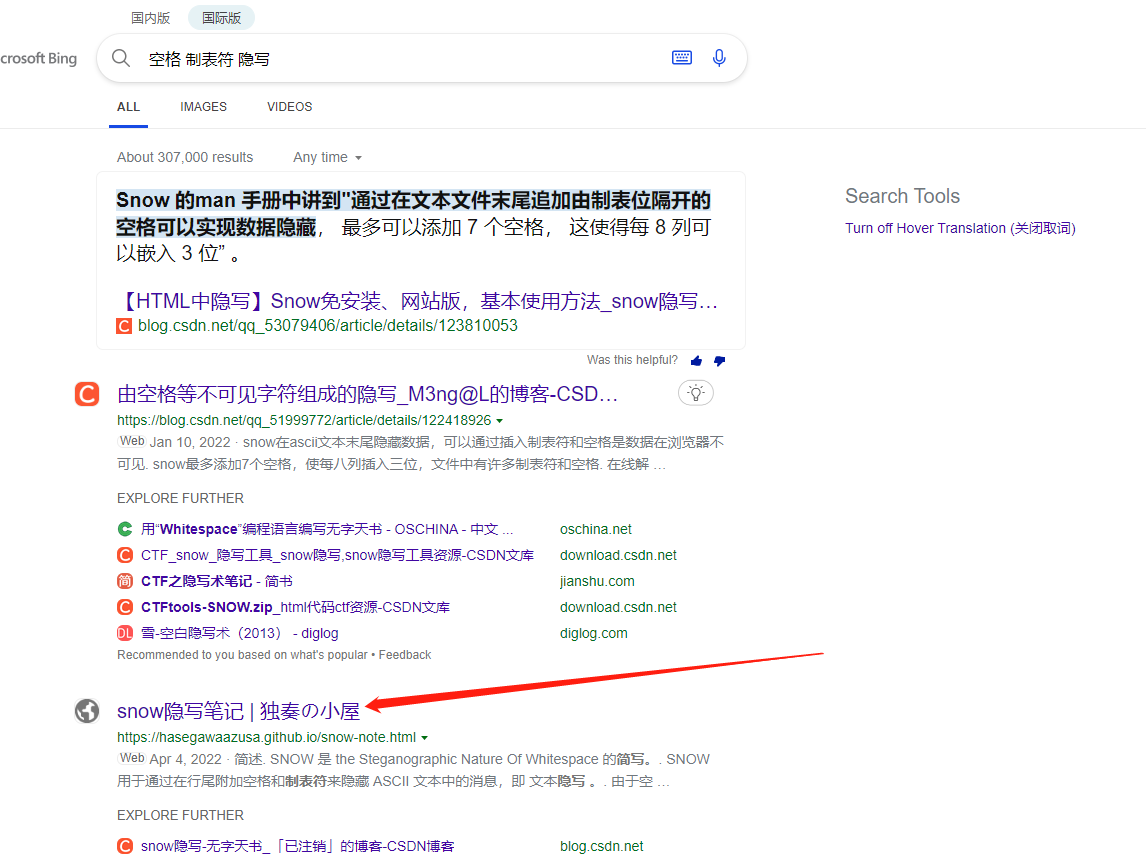Image resolution: width=1146 pixels, height=861 pixels.
Task: Click the thumbs down feedback icon
Action: [x=719, y=361]
